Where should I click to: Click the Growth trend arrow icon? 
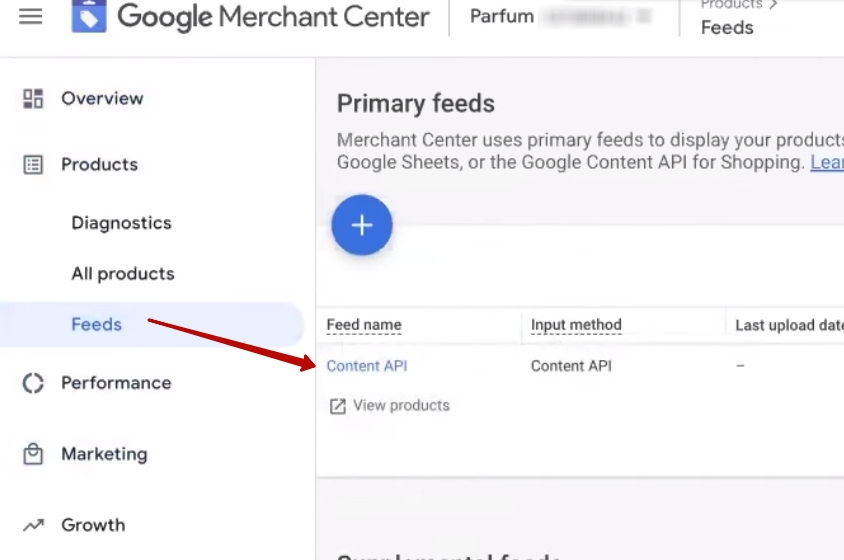tap(33, 525)
